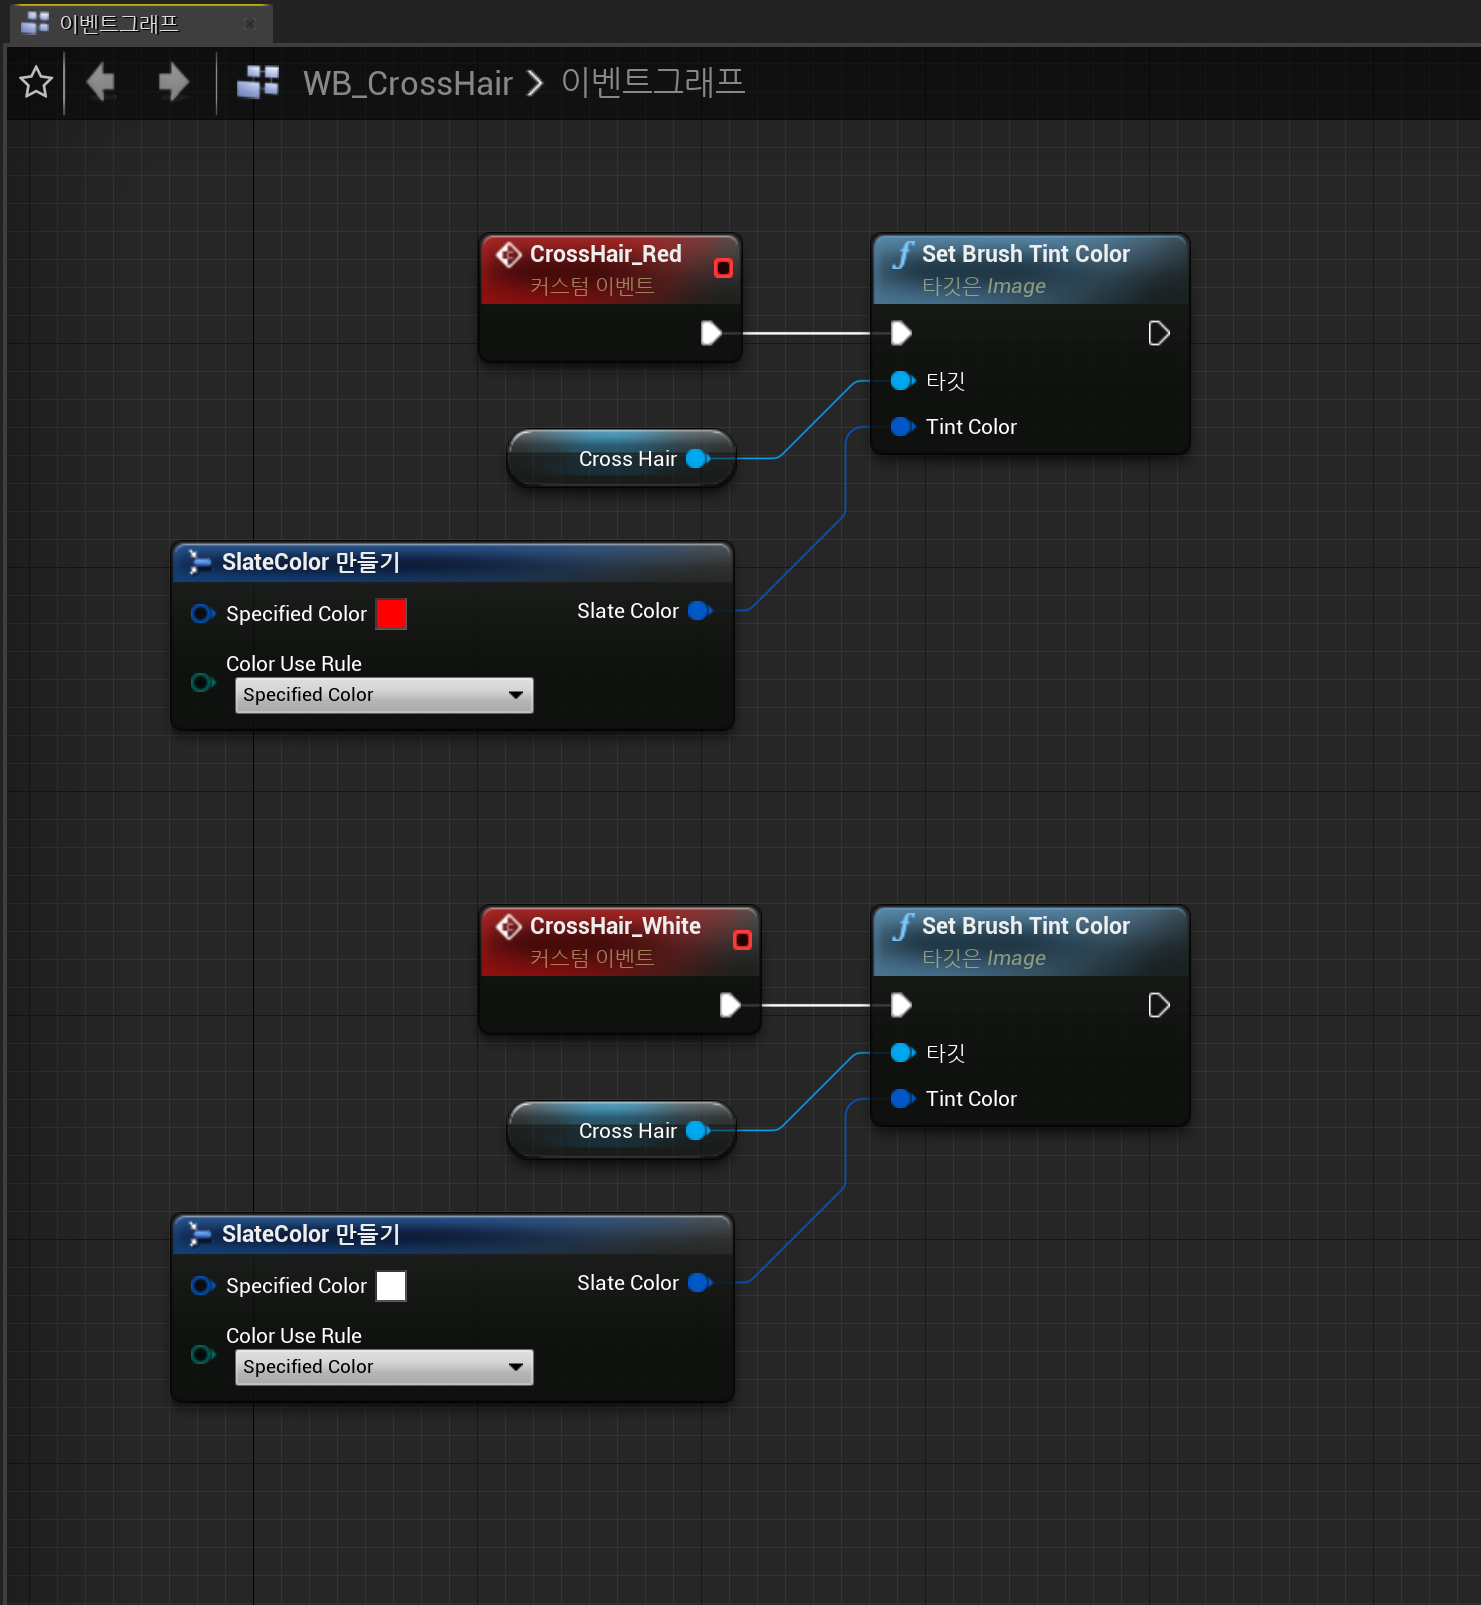1481x1605 pixels.
Task: Click the blueprint graph icon beside WB_CrossHair
Action: (258, 82)
